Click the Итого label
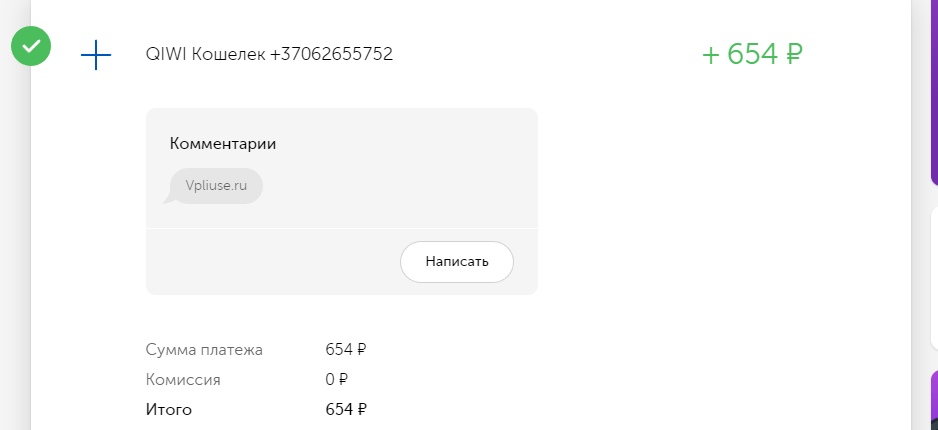 coord(169,410)
